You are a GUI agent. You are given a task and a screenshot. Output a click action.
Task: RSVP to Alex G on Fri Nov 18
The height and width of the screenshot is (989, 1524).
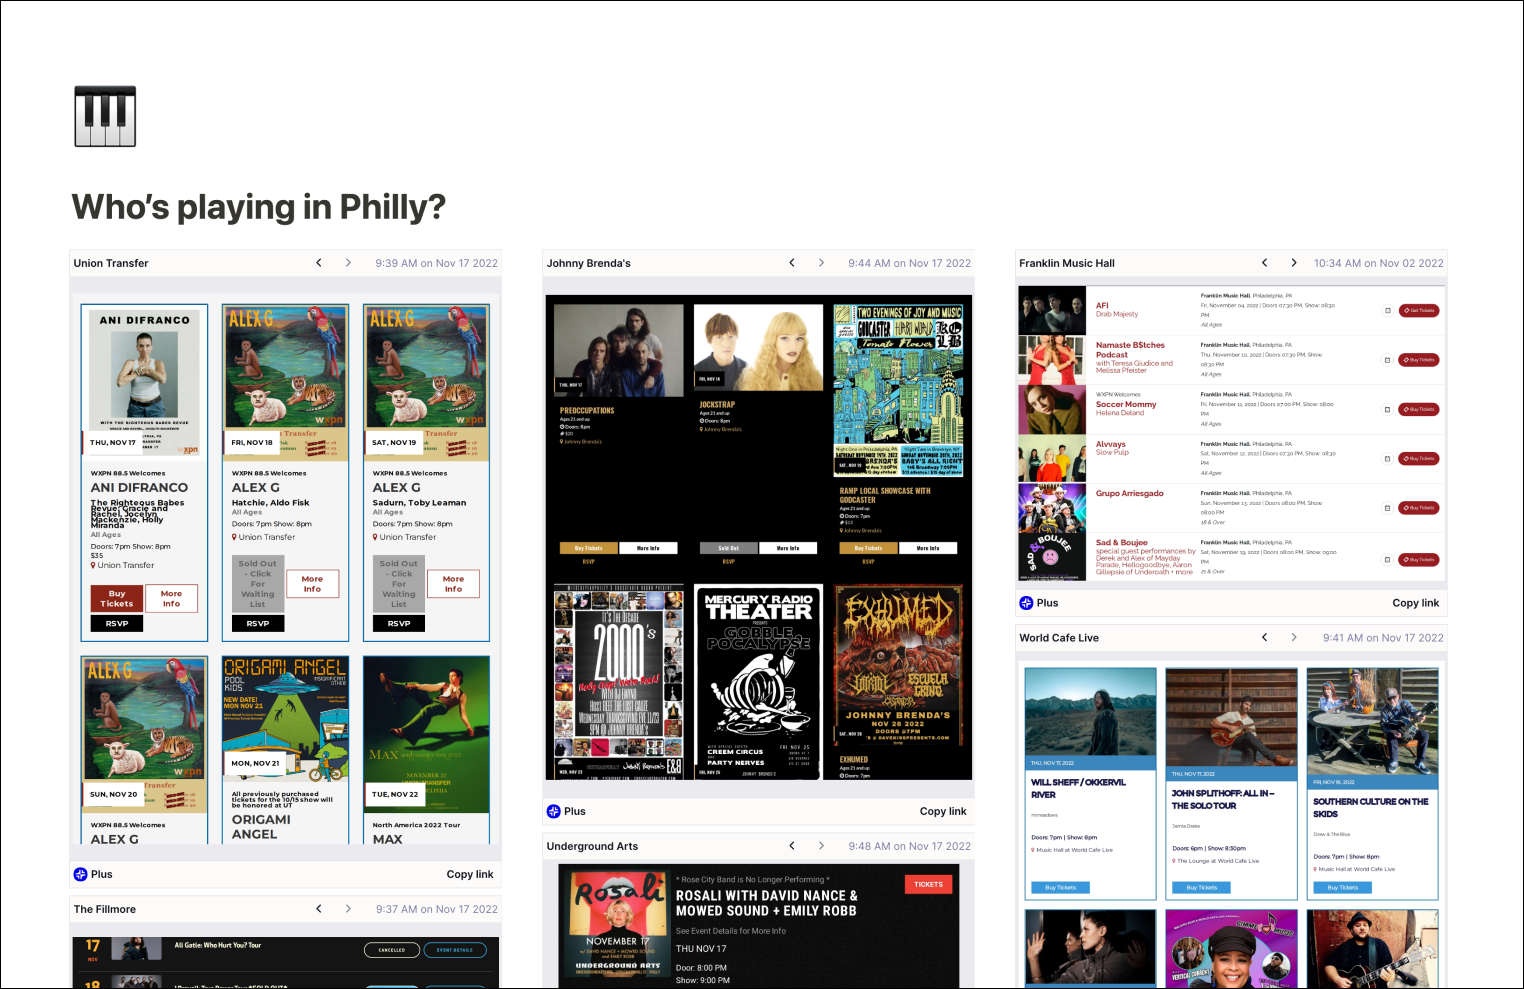(x=258, y=623)
